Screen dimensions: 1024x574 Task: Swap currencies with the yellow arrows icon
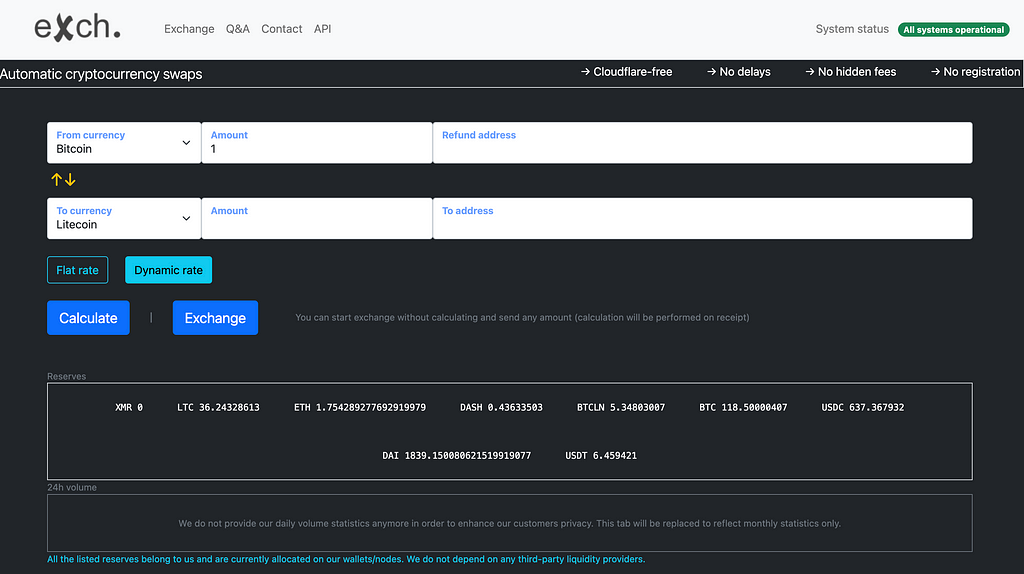pos(63,179)
